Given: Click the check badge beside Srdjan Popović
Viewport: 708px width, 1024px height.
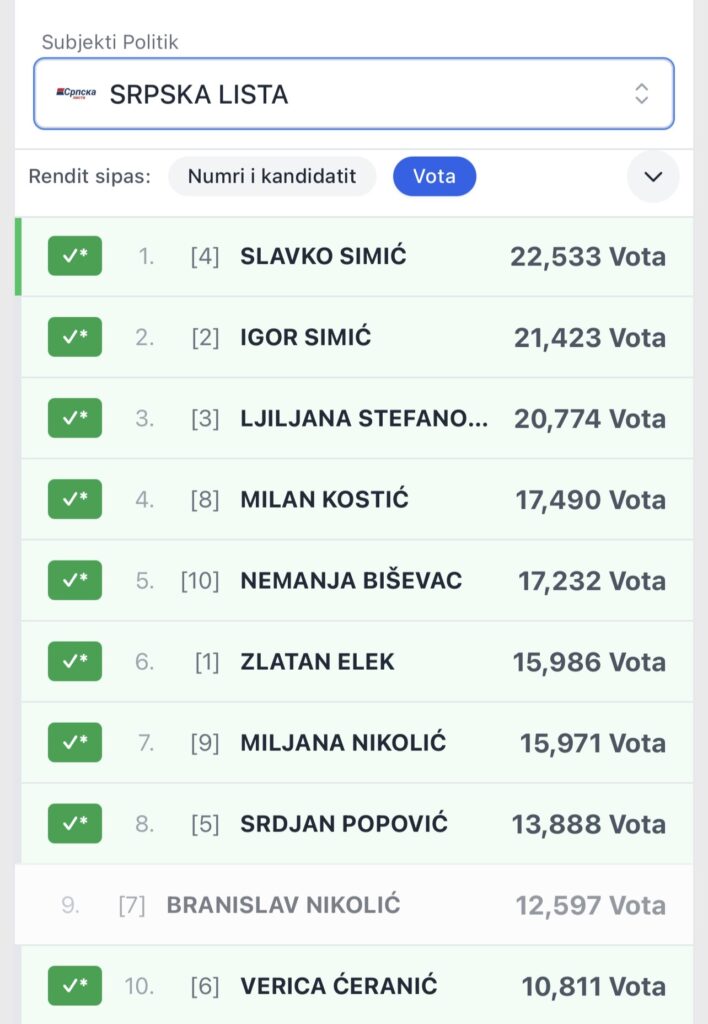Looking at the screenshot, I should [75, 823].
